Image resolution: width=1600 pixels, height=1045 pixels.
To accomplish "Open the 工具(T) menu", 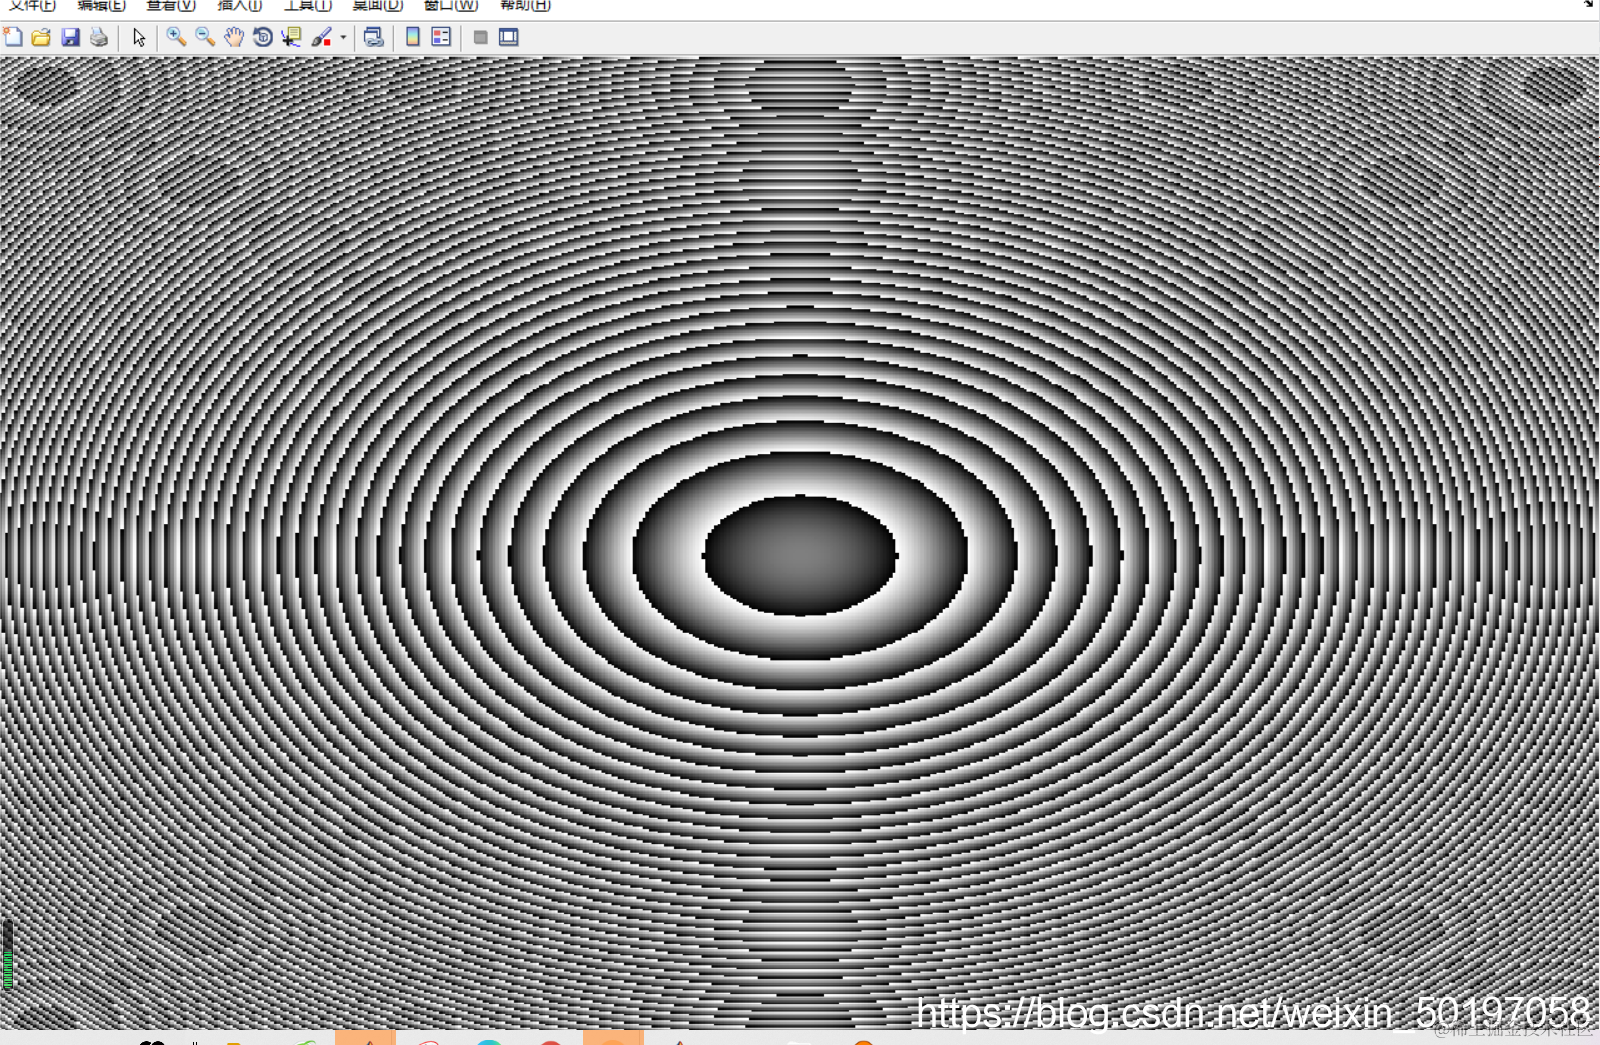I will [307, 5].
